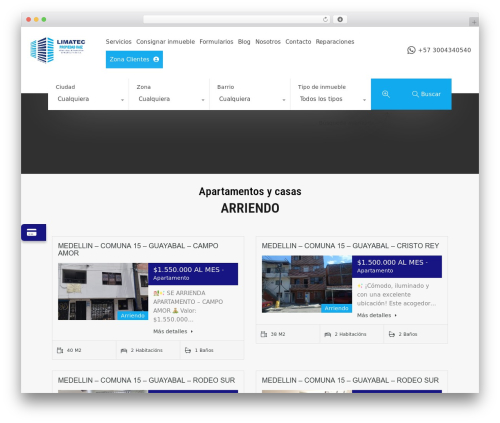This screenshot has width=500, height=423.
Task: Open the Servicios menu
Action: click(x=118, y=42)
